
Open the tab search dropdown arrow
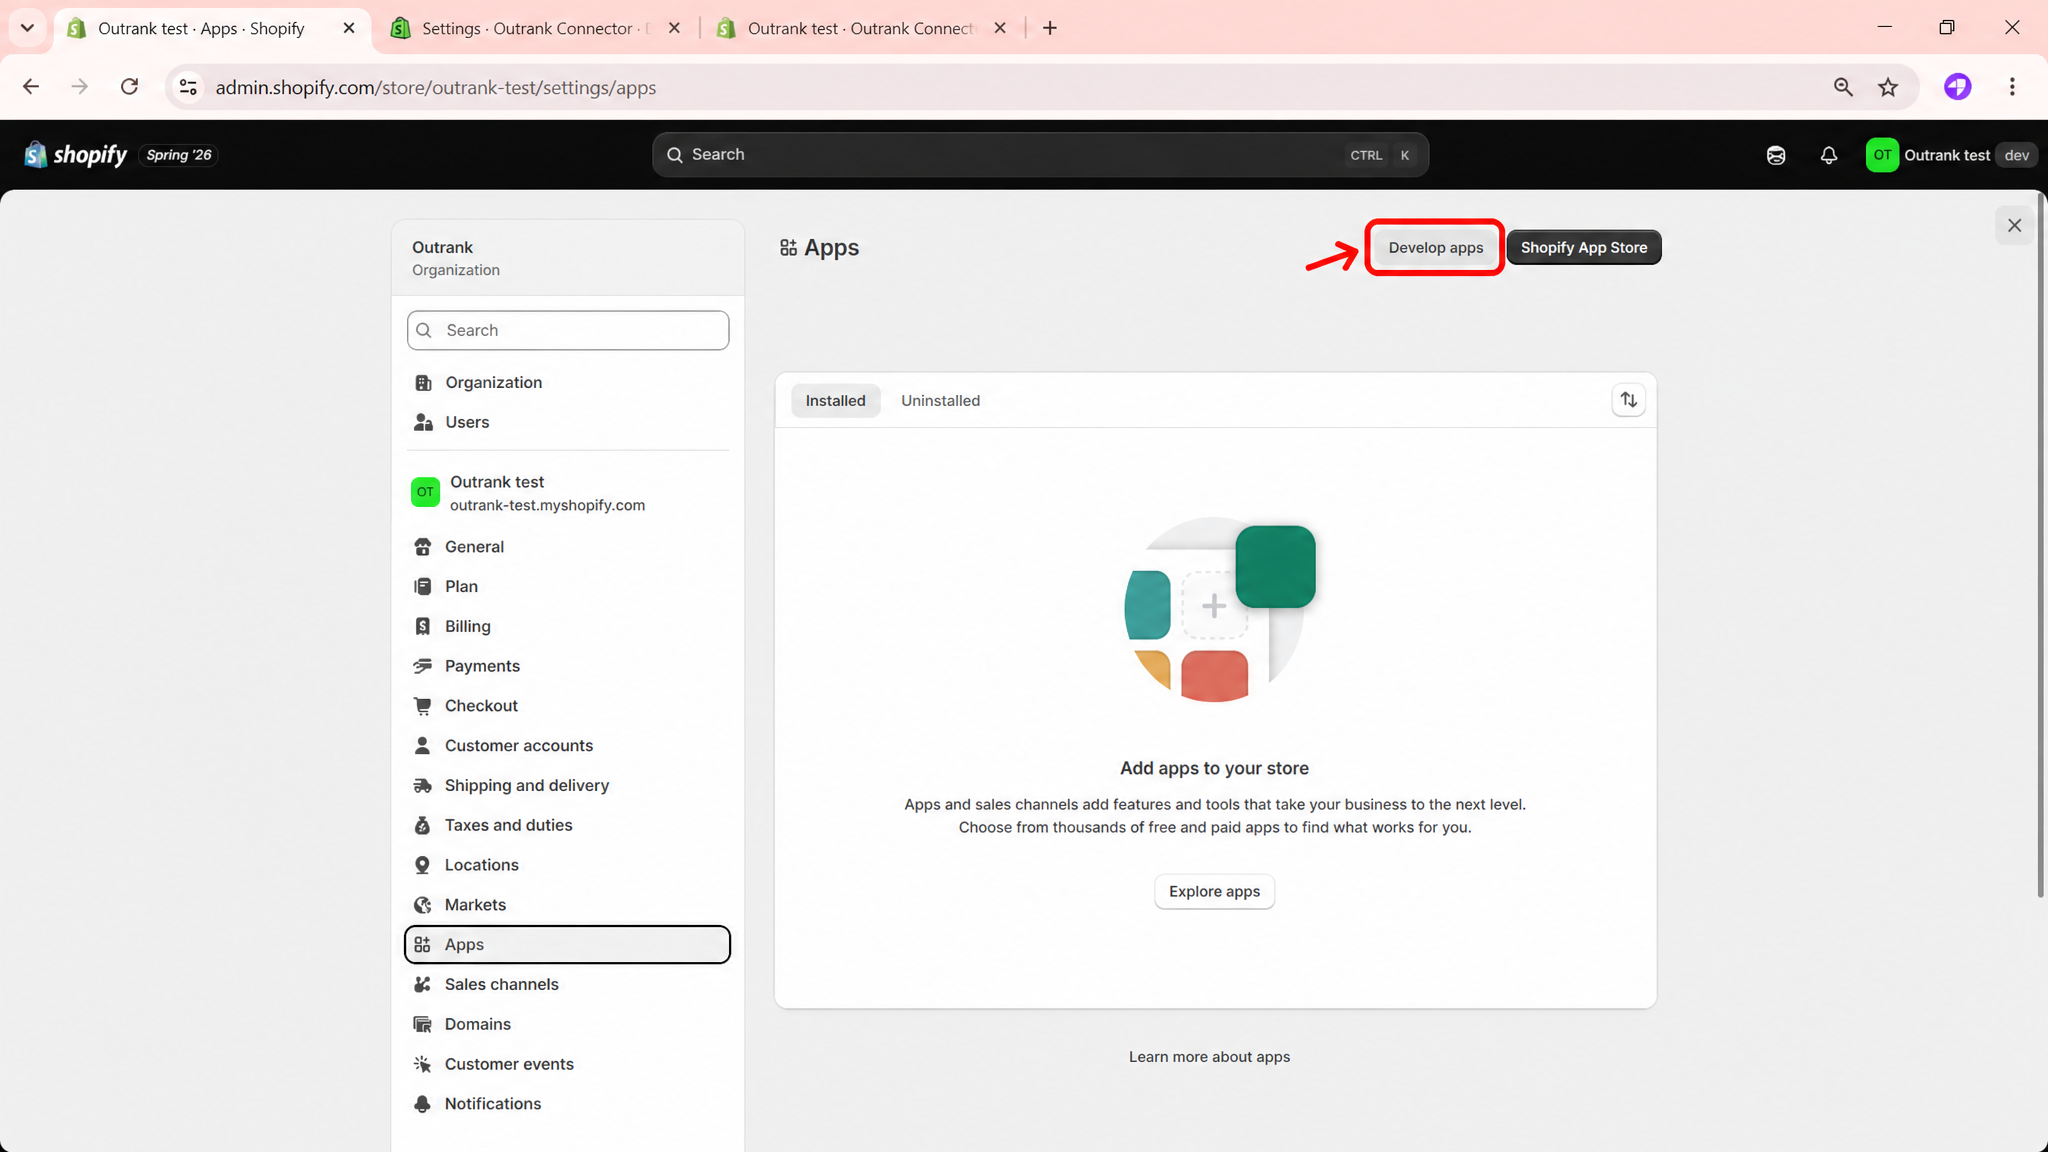[x=27, y=28]
